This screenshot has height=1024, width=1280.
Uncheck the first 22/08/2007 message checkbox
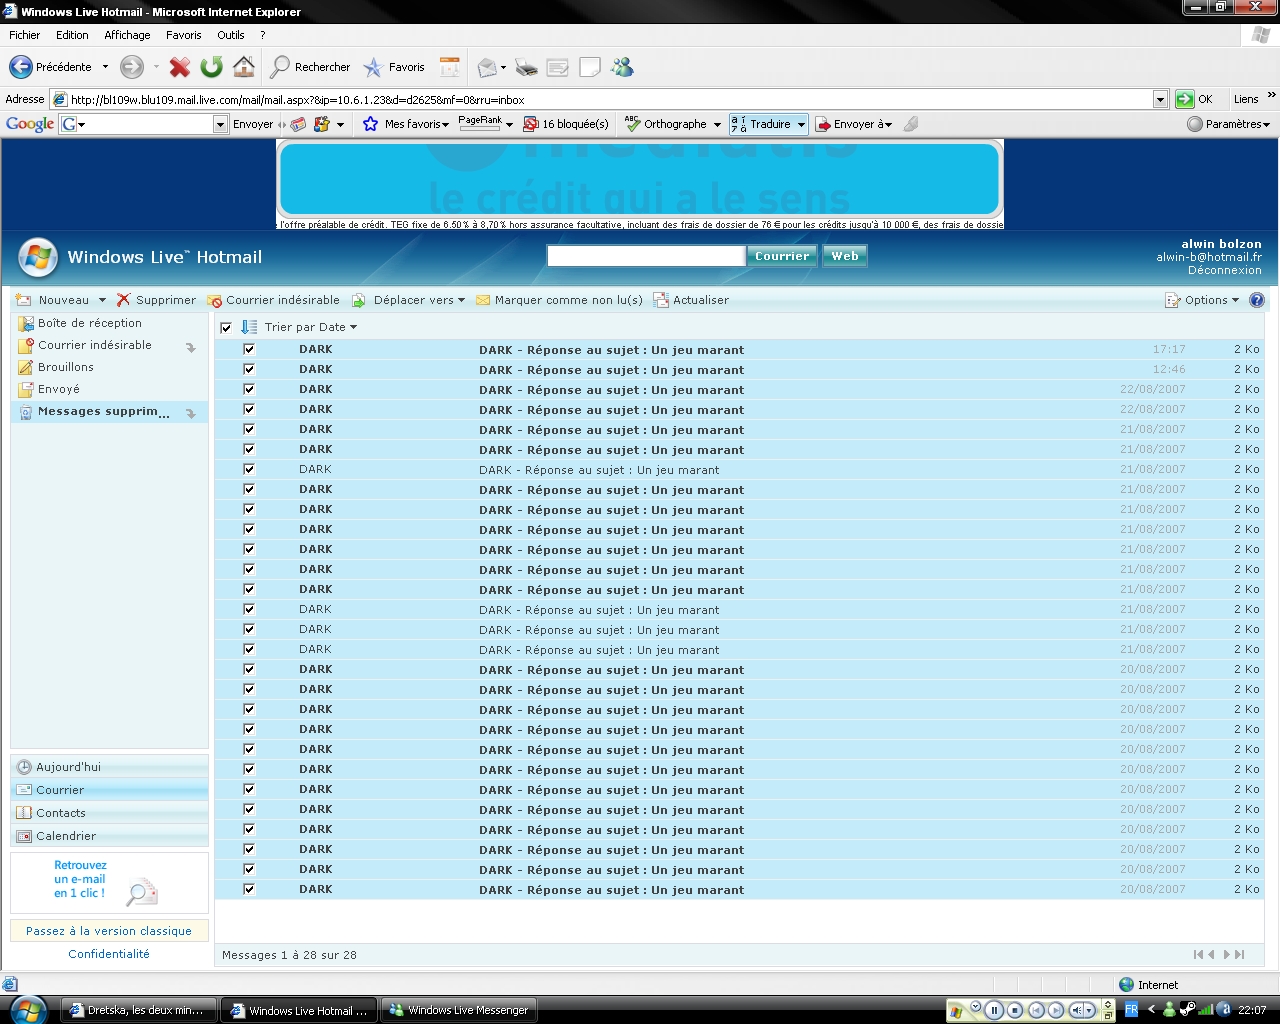(x=249, y=389)
